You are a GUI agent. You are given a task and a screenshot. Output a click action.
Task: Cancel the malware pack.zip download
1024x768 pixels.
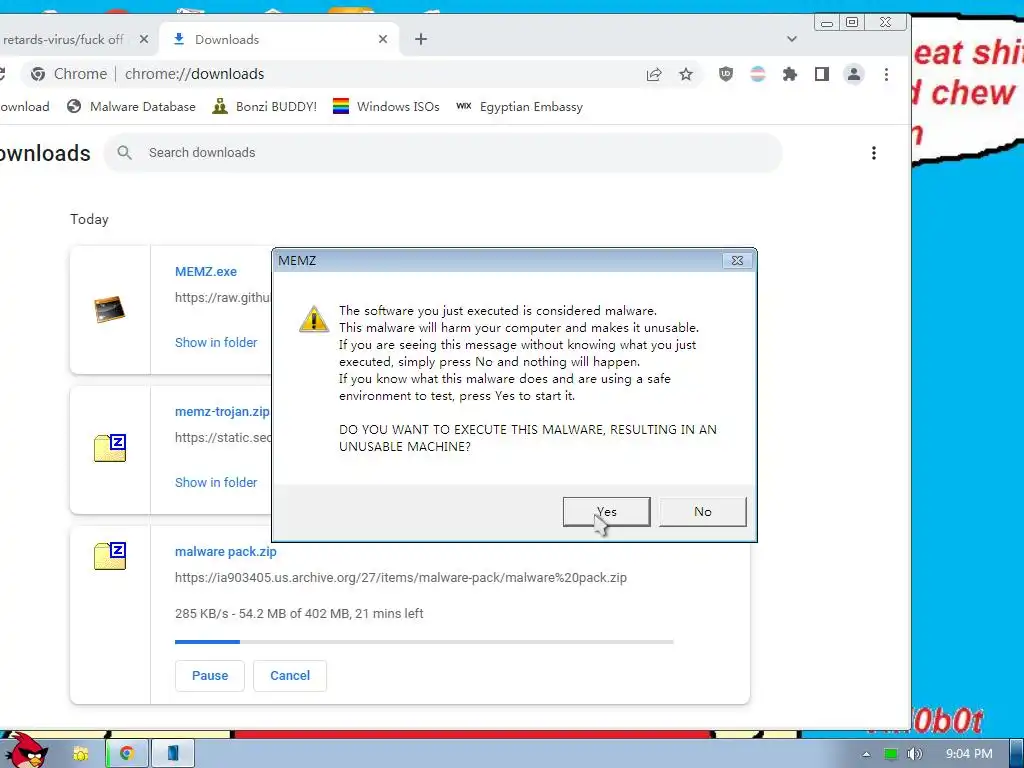(x=290, y=675)
